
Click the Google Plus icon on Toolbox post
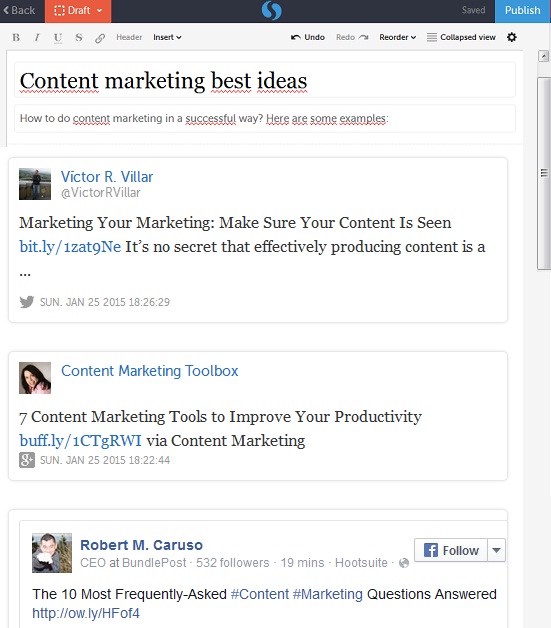tap(27, 460)
